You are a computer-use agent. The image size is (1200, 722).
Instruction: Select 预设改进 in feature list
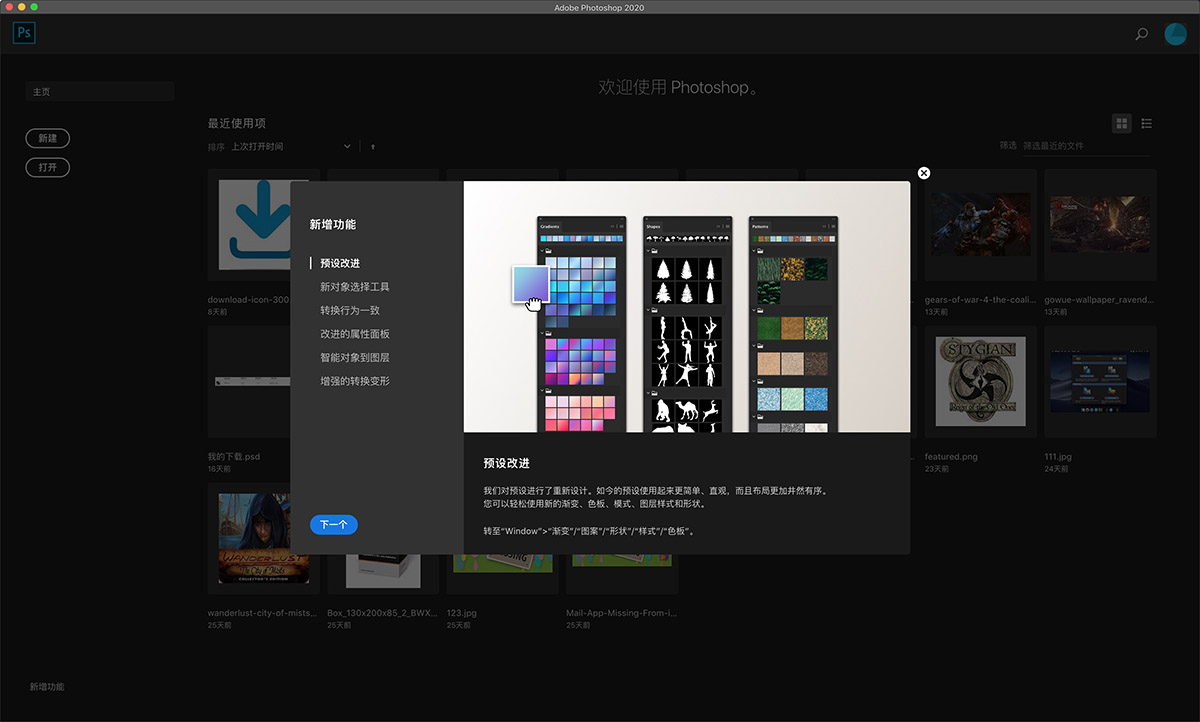tap(340, 263)
